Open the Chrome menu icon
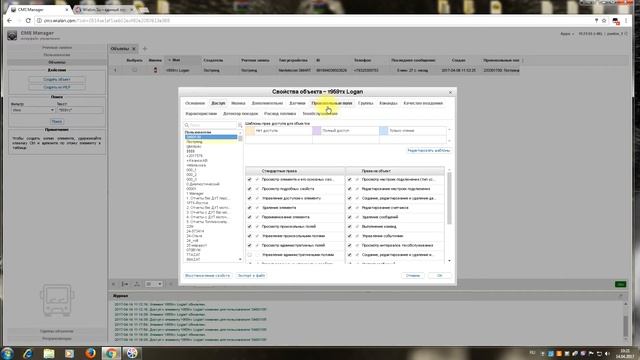 [x=626, y=20]
